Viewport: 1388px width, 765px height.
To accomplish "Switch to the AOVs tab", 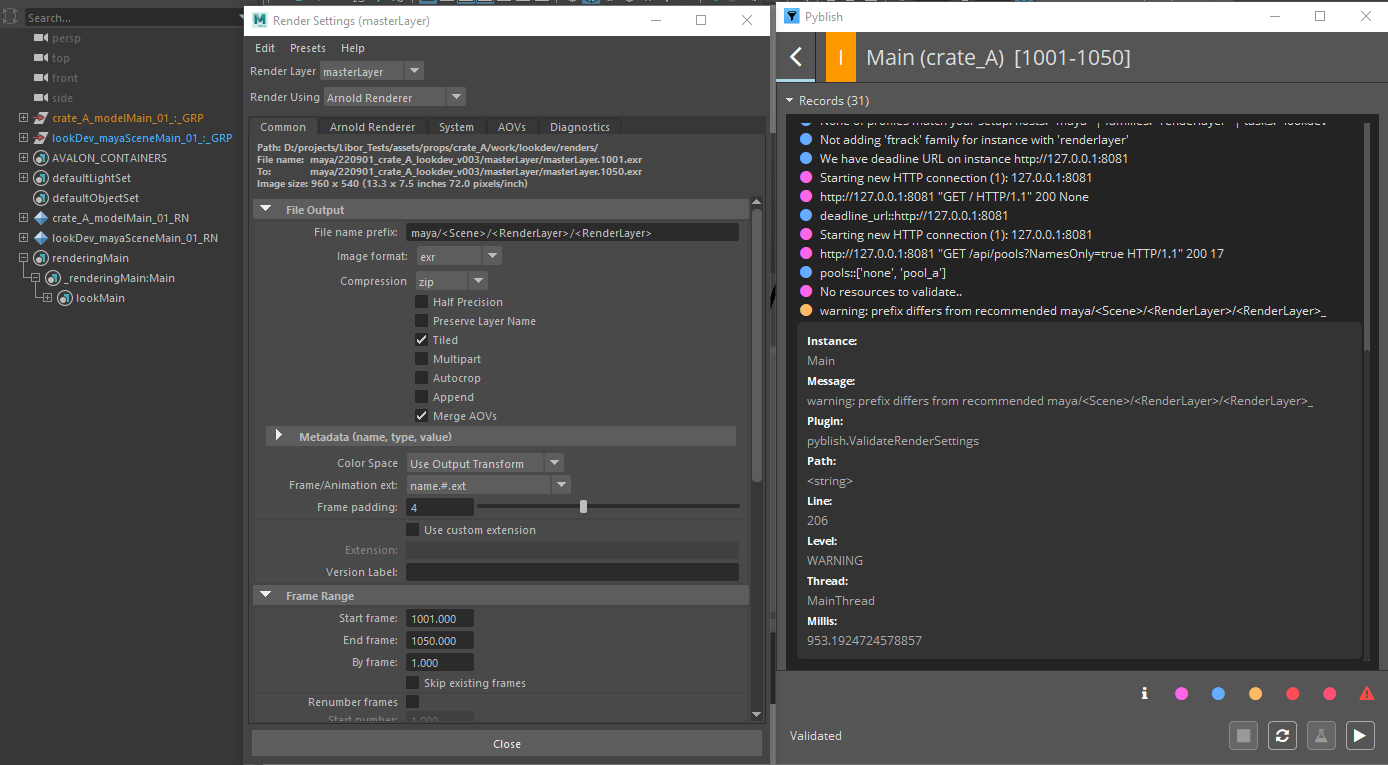I will 512,127.
